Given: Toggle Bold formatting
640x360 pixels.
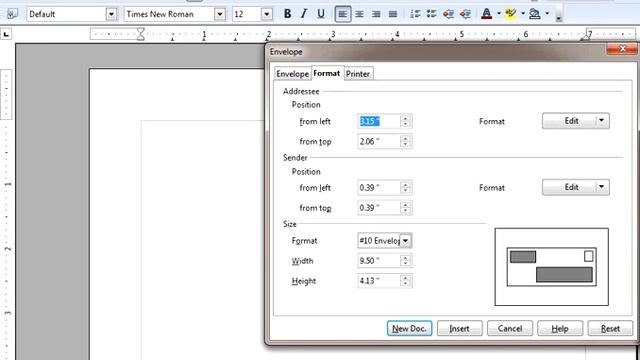Looking at the screenshot, I should 287,14.
